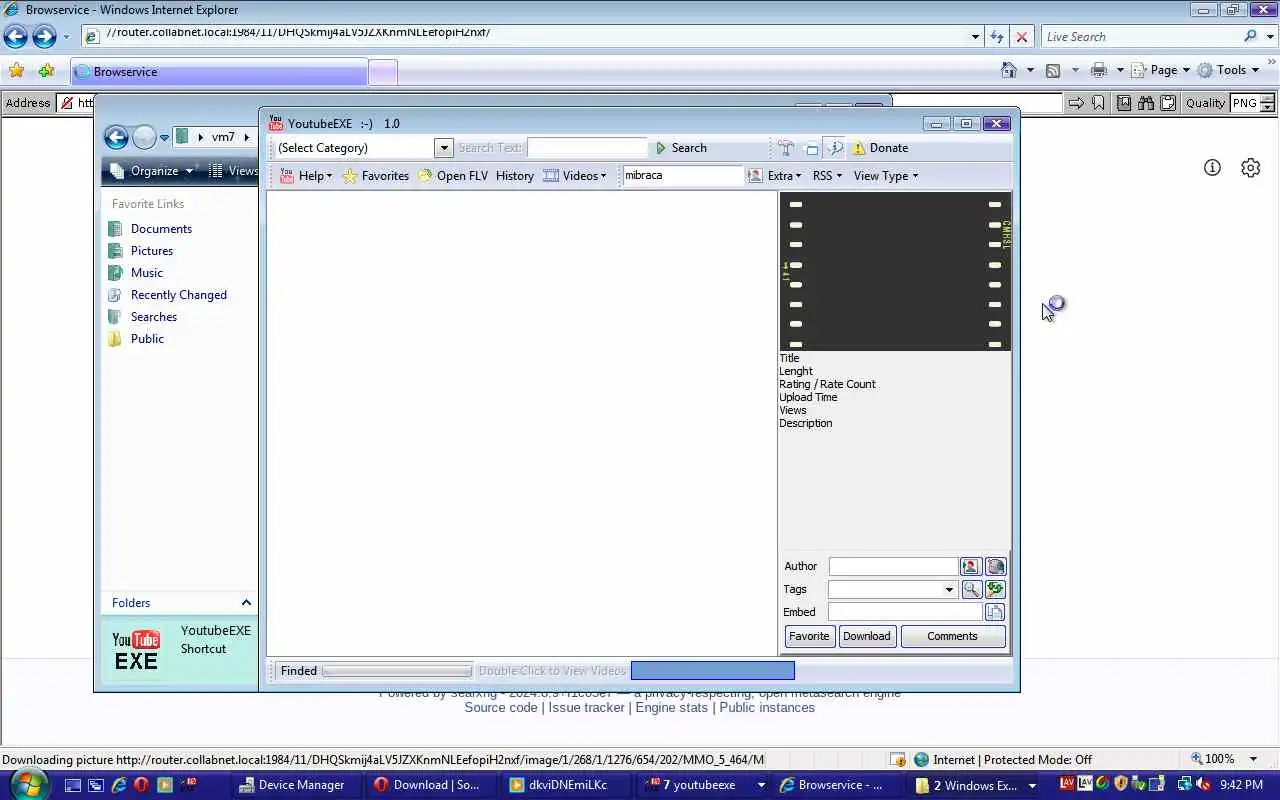
Task: Click the green refresh icon beside Tags
Action: (x=995, y=589)
